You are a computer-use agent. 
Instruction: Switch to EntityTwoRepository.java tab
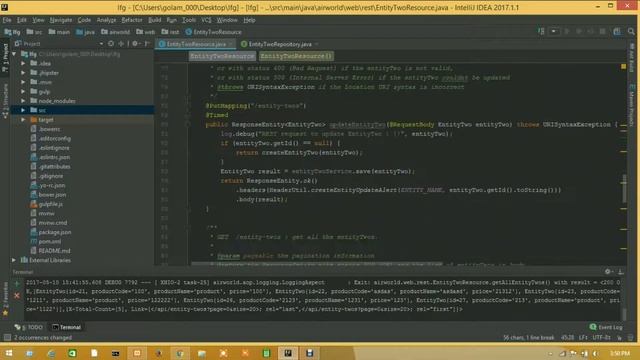click(280, 44)
